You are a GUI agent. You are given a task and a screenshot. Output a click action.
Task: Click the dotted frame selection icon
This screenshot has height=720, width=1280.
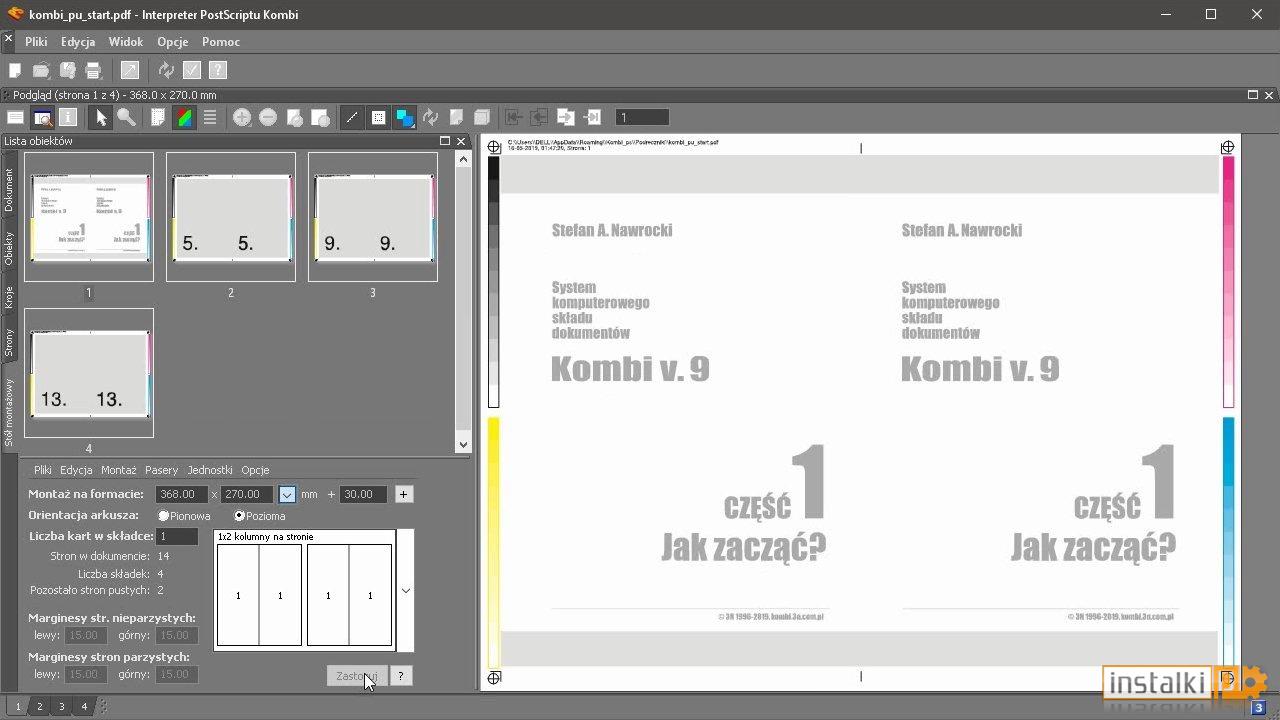tap(378, 117)
